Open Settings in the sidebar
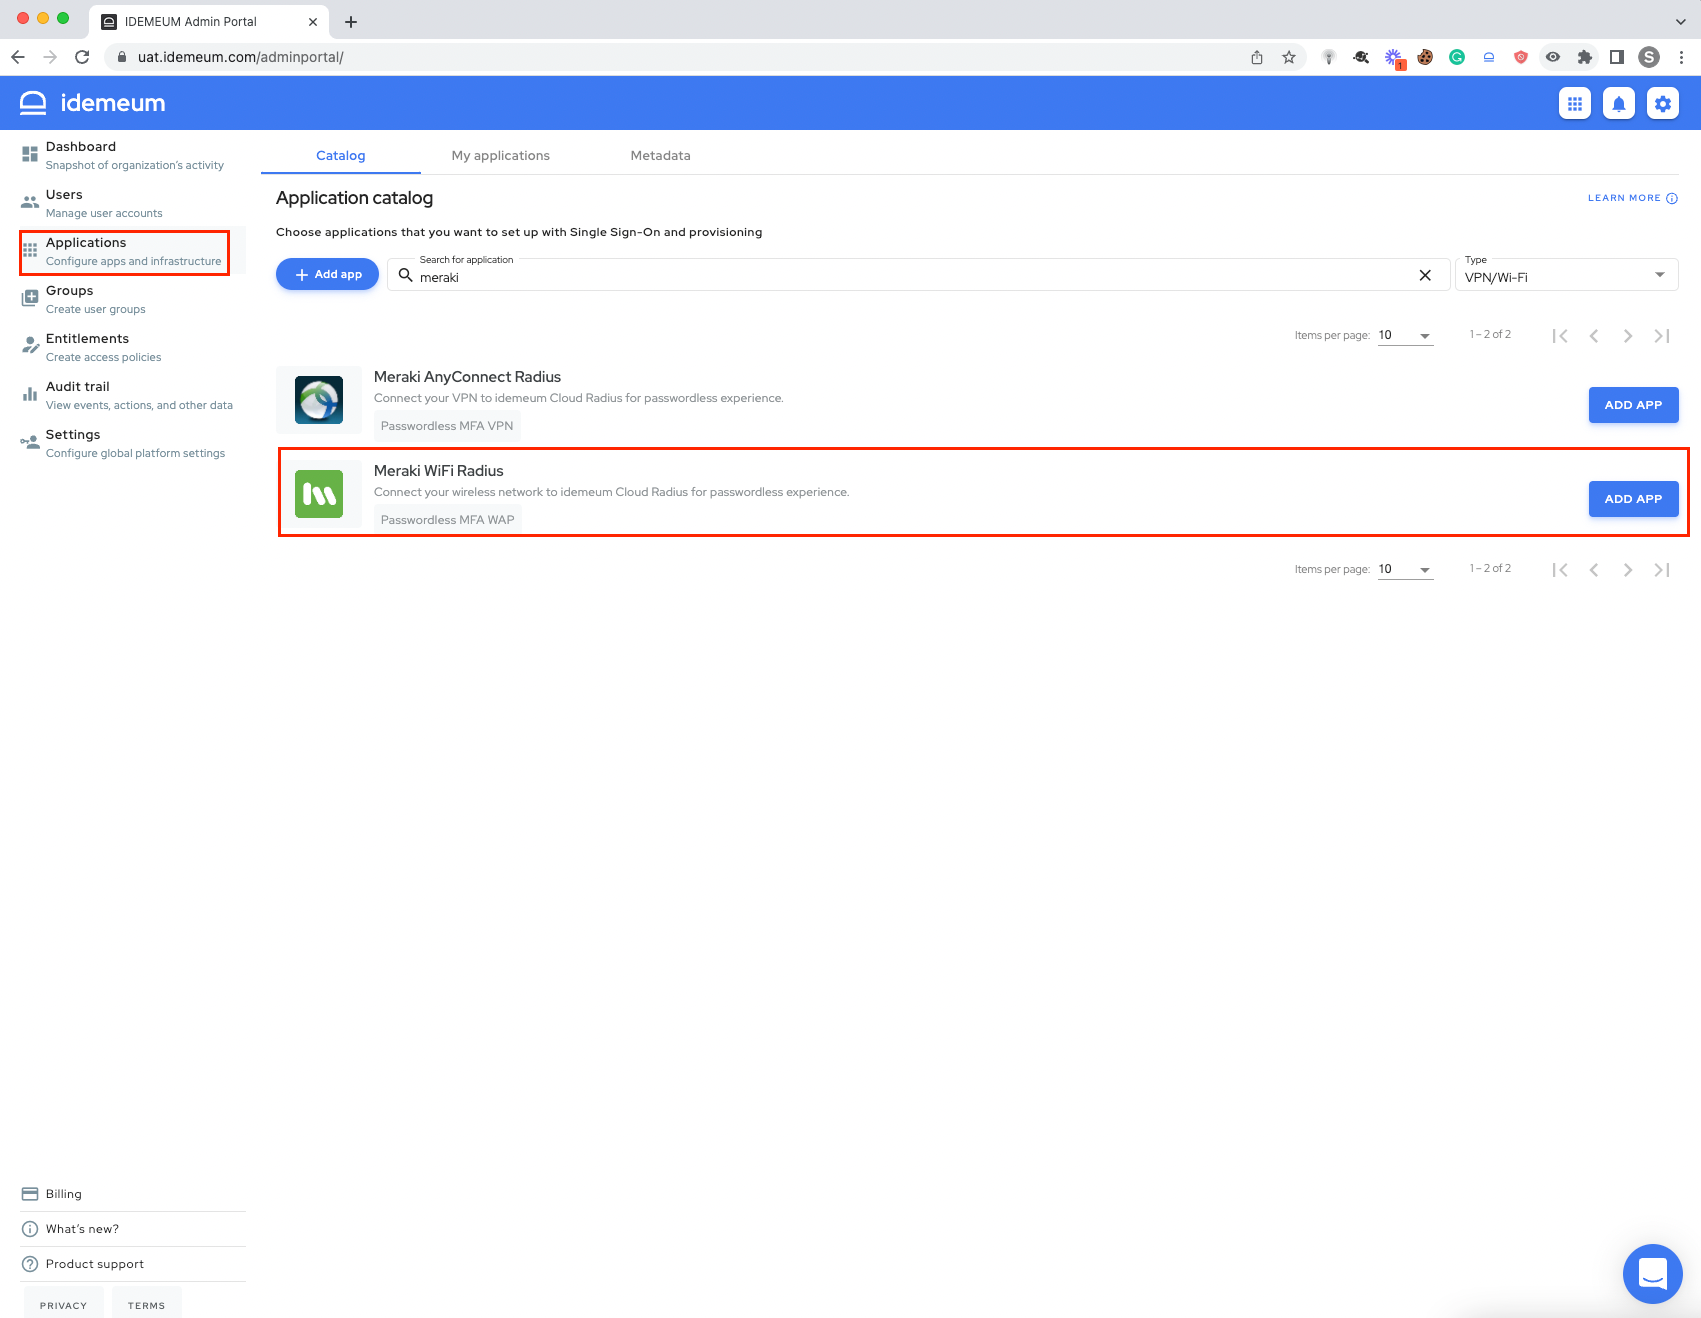 click(x=132, y=443)
